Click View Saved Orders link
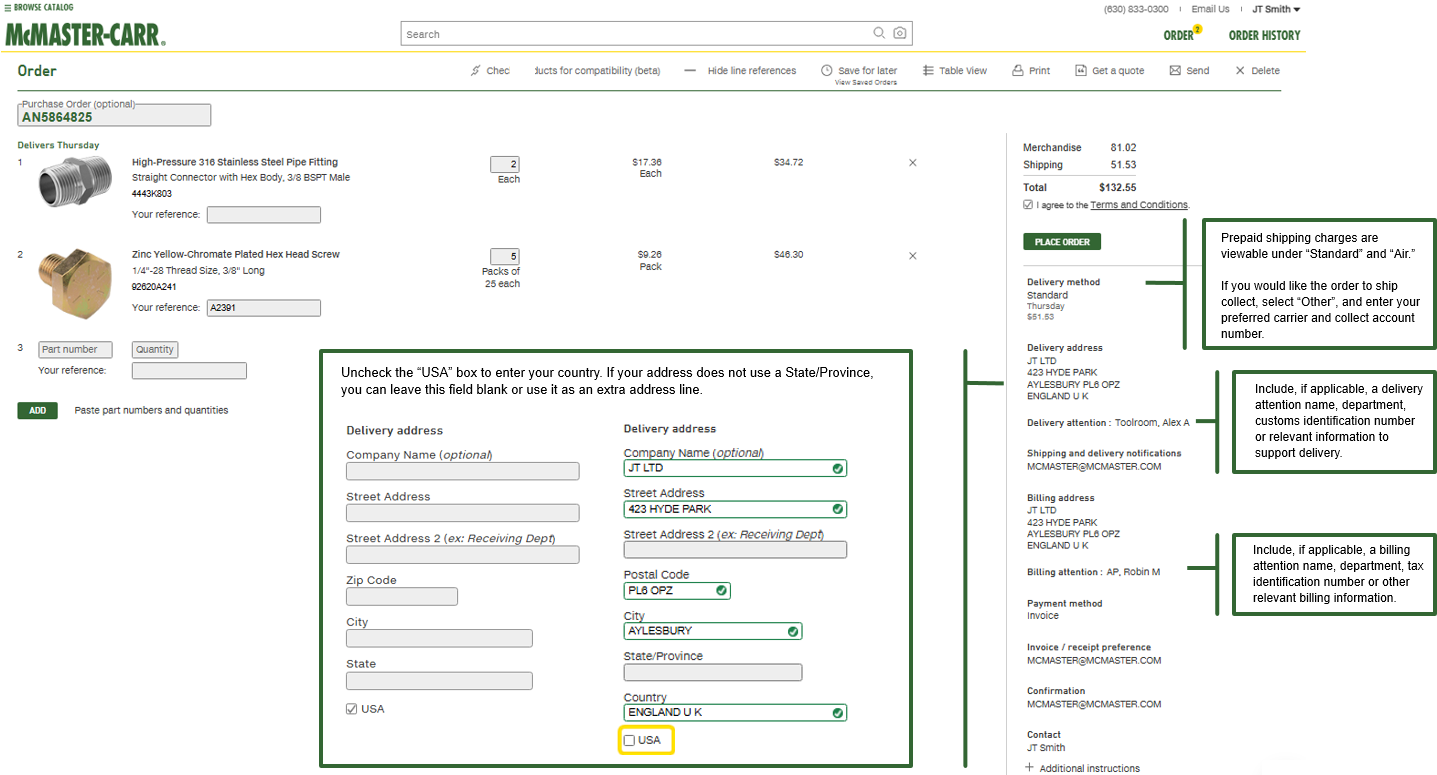This screenshot has width=1437, height=775. [866, 82]
